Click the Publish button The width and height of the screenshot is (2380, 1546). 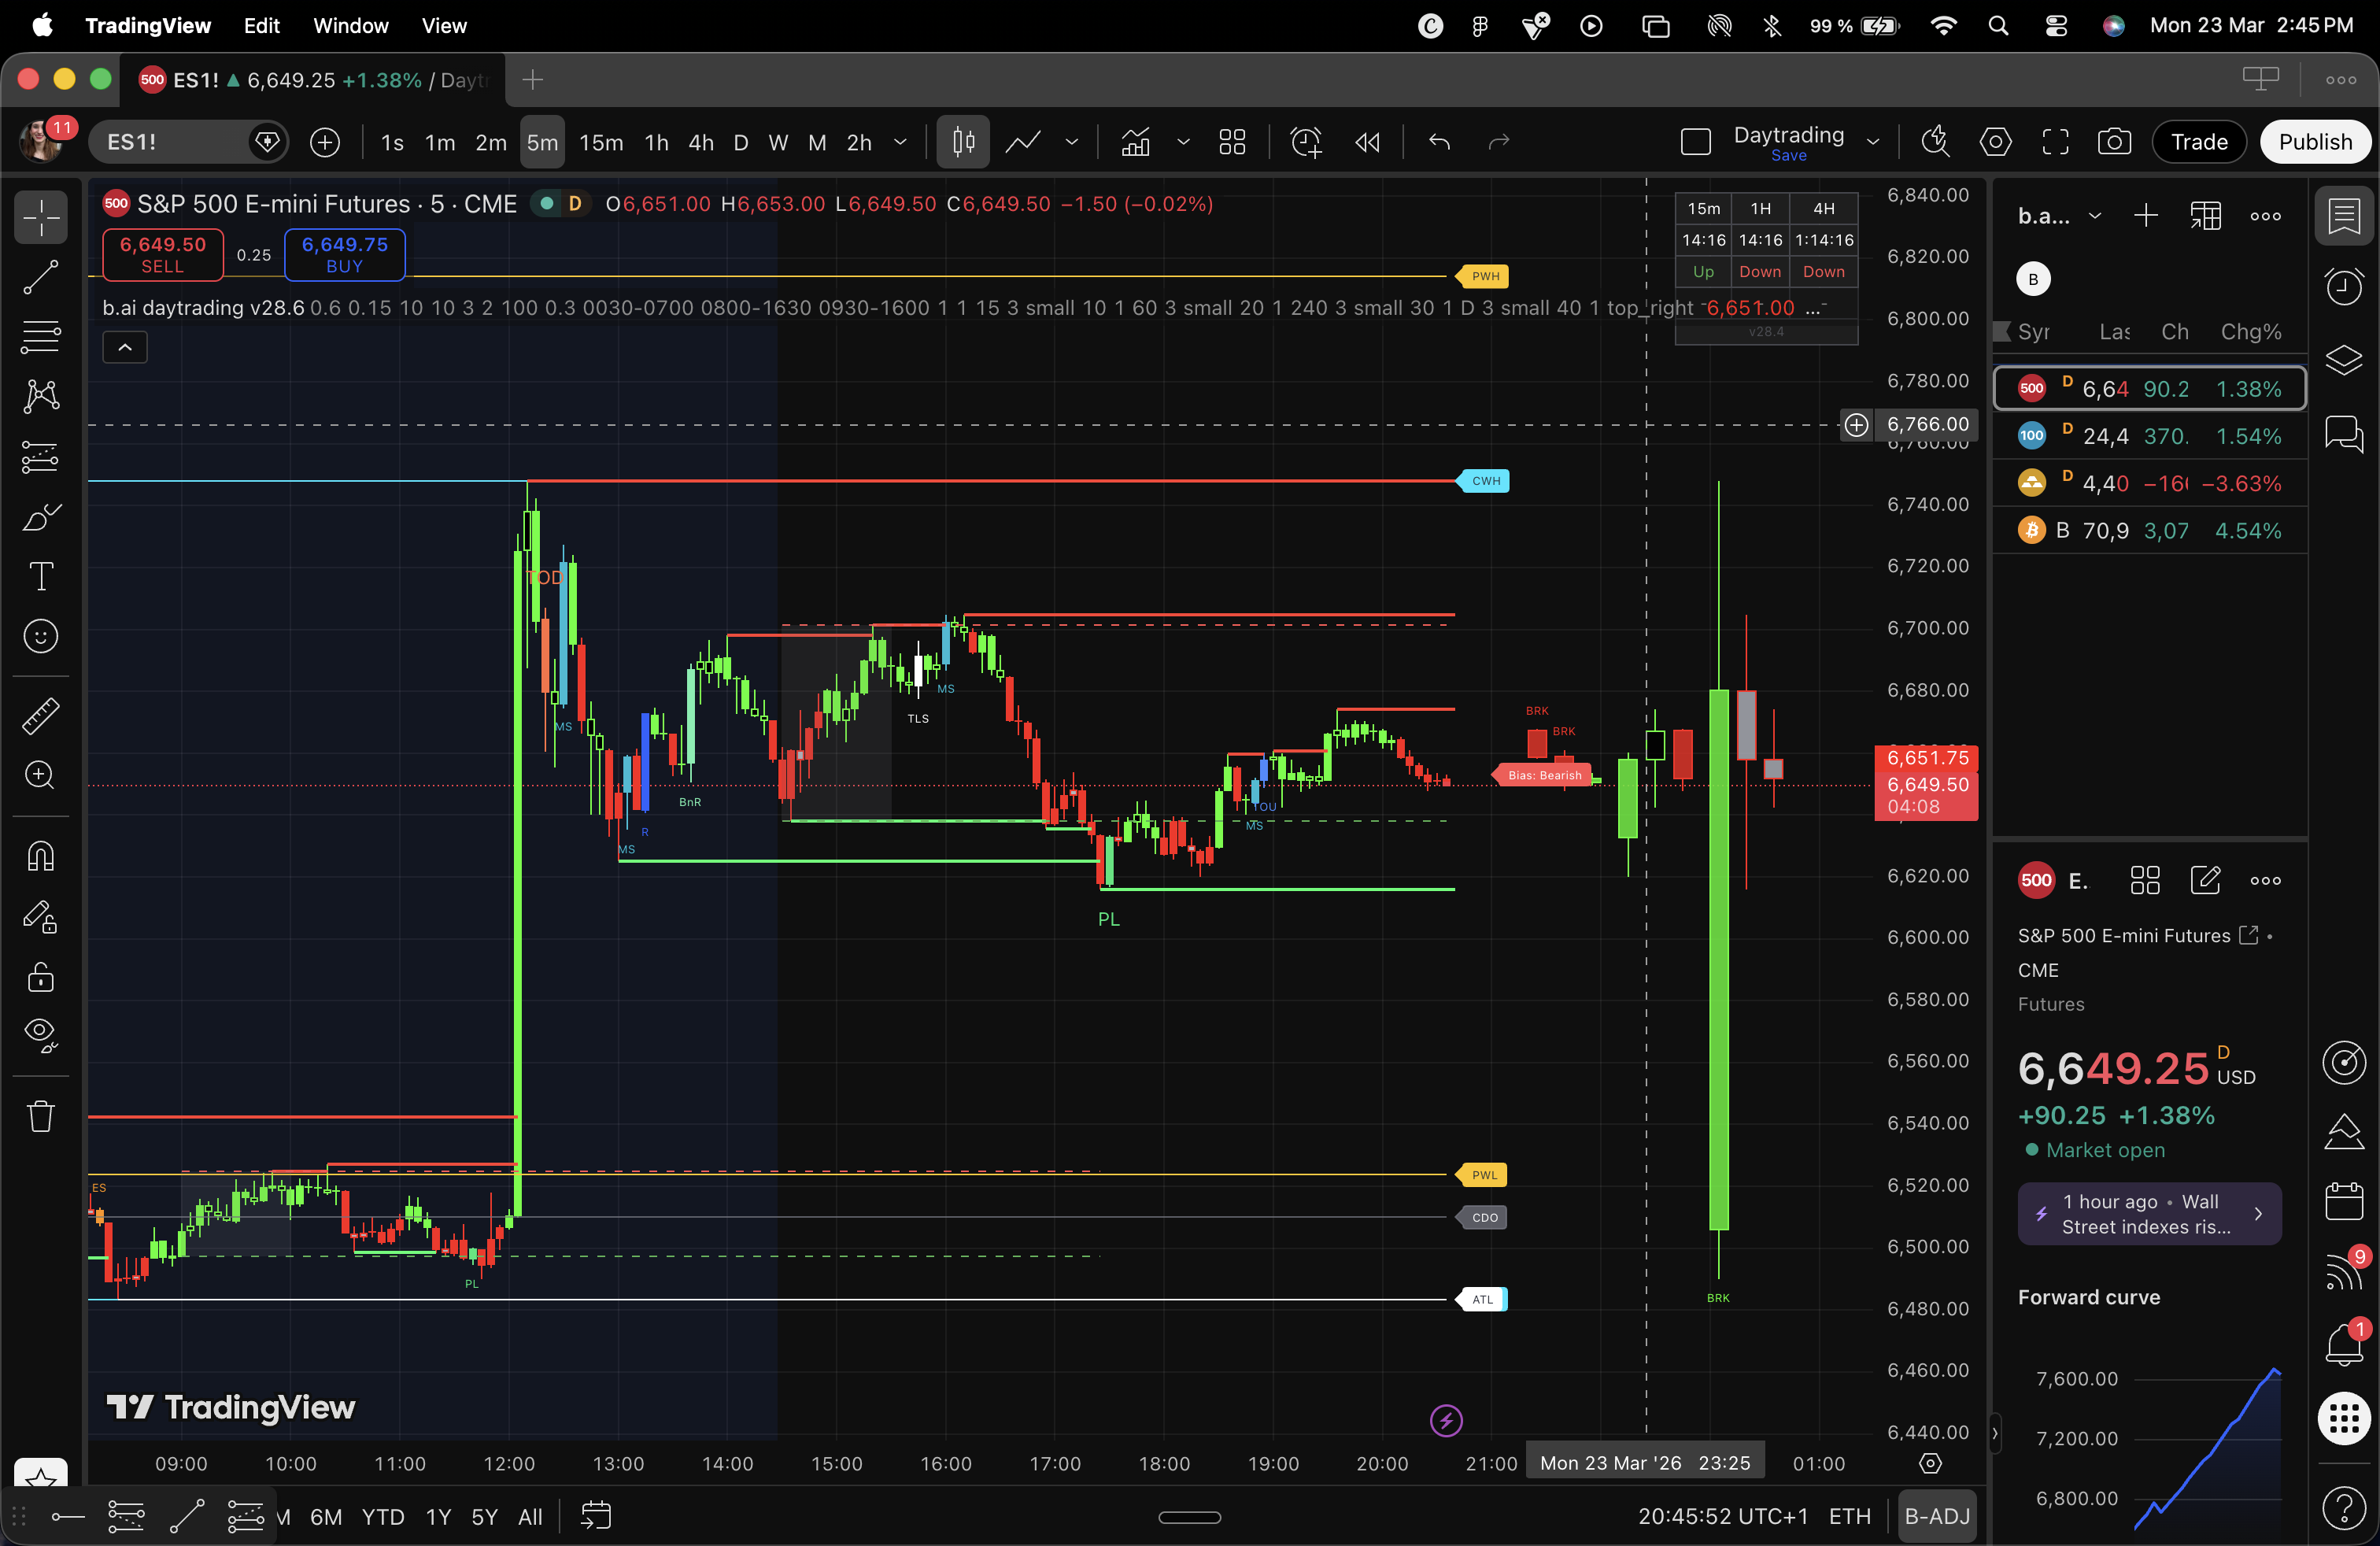(x=2315, y=142)
